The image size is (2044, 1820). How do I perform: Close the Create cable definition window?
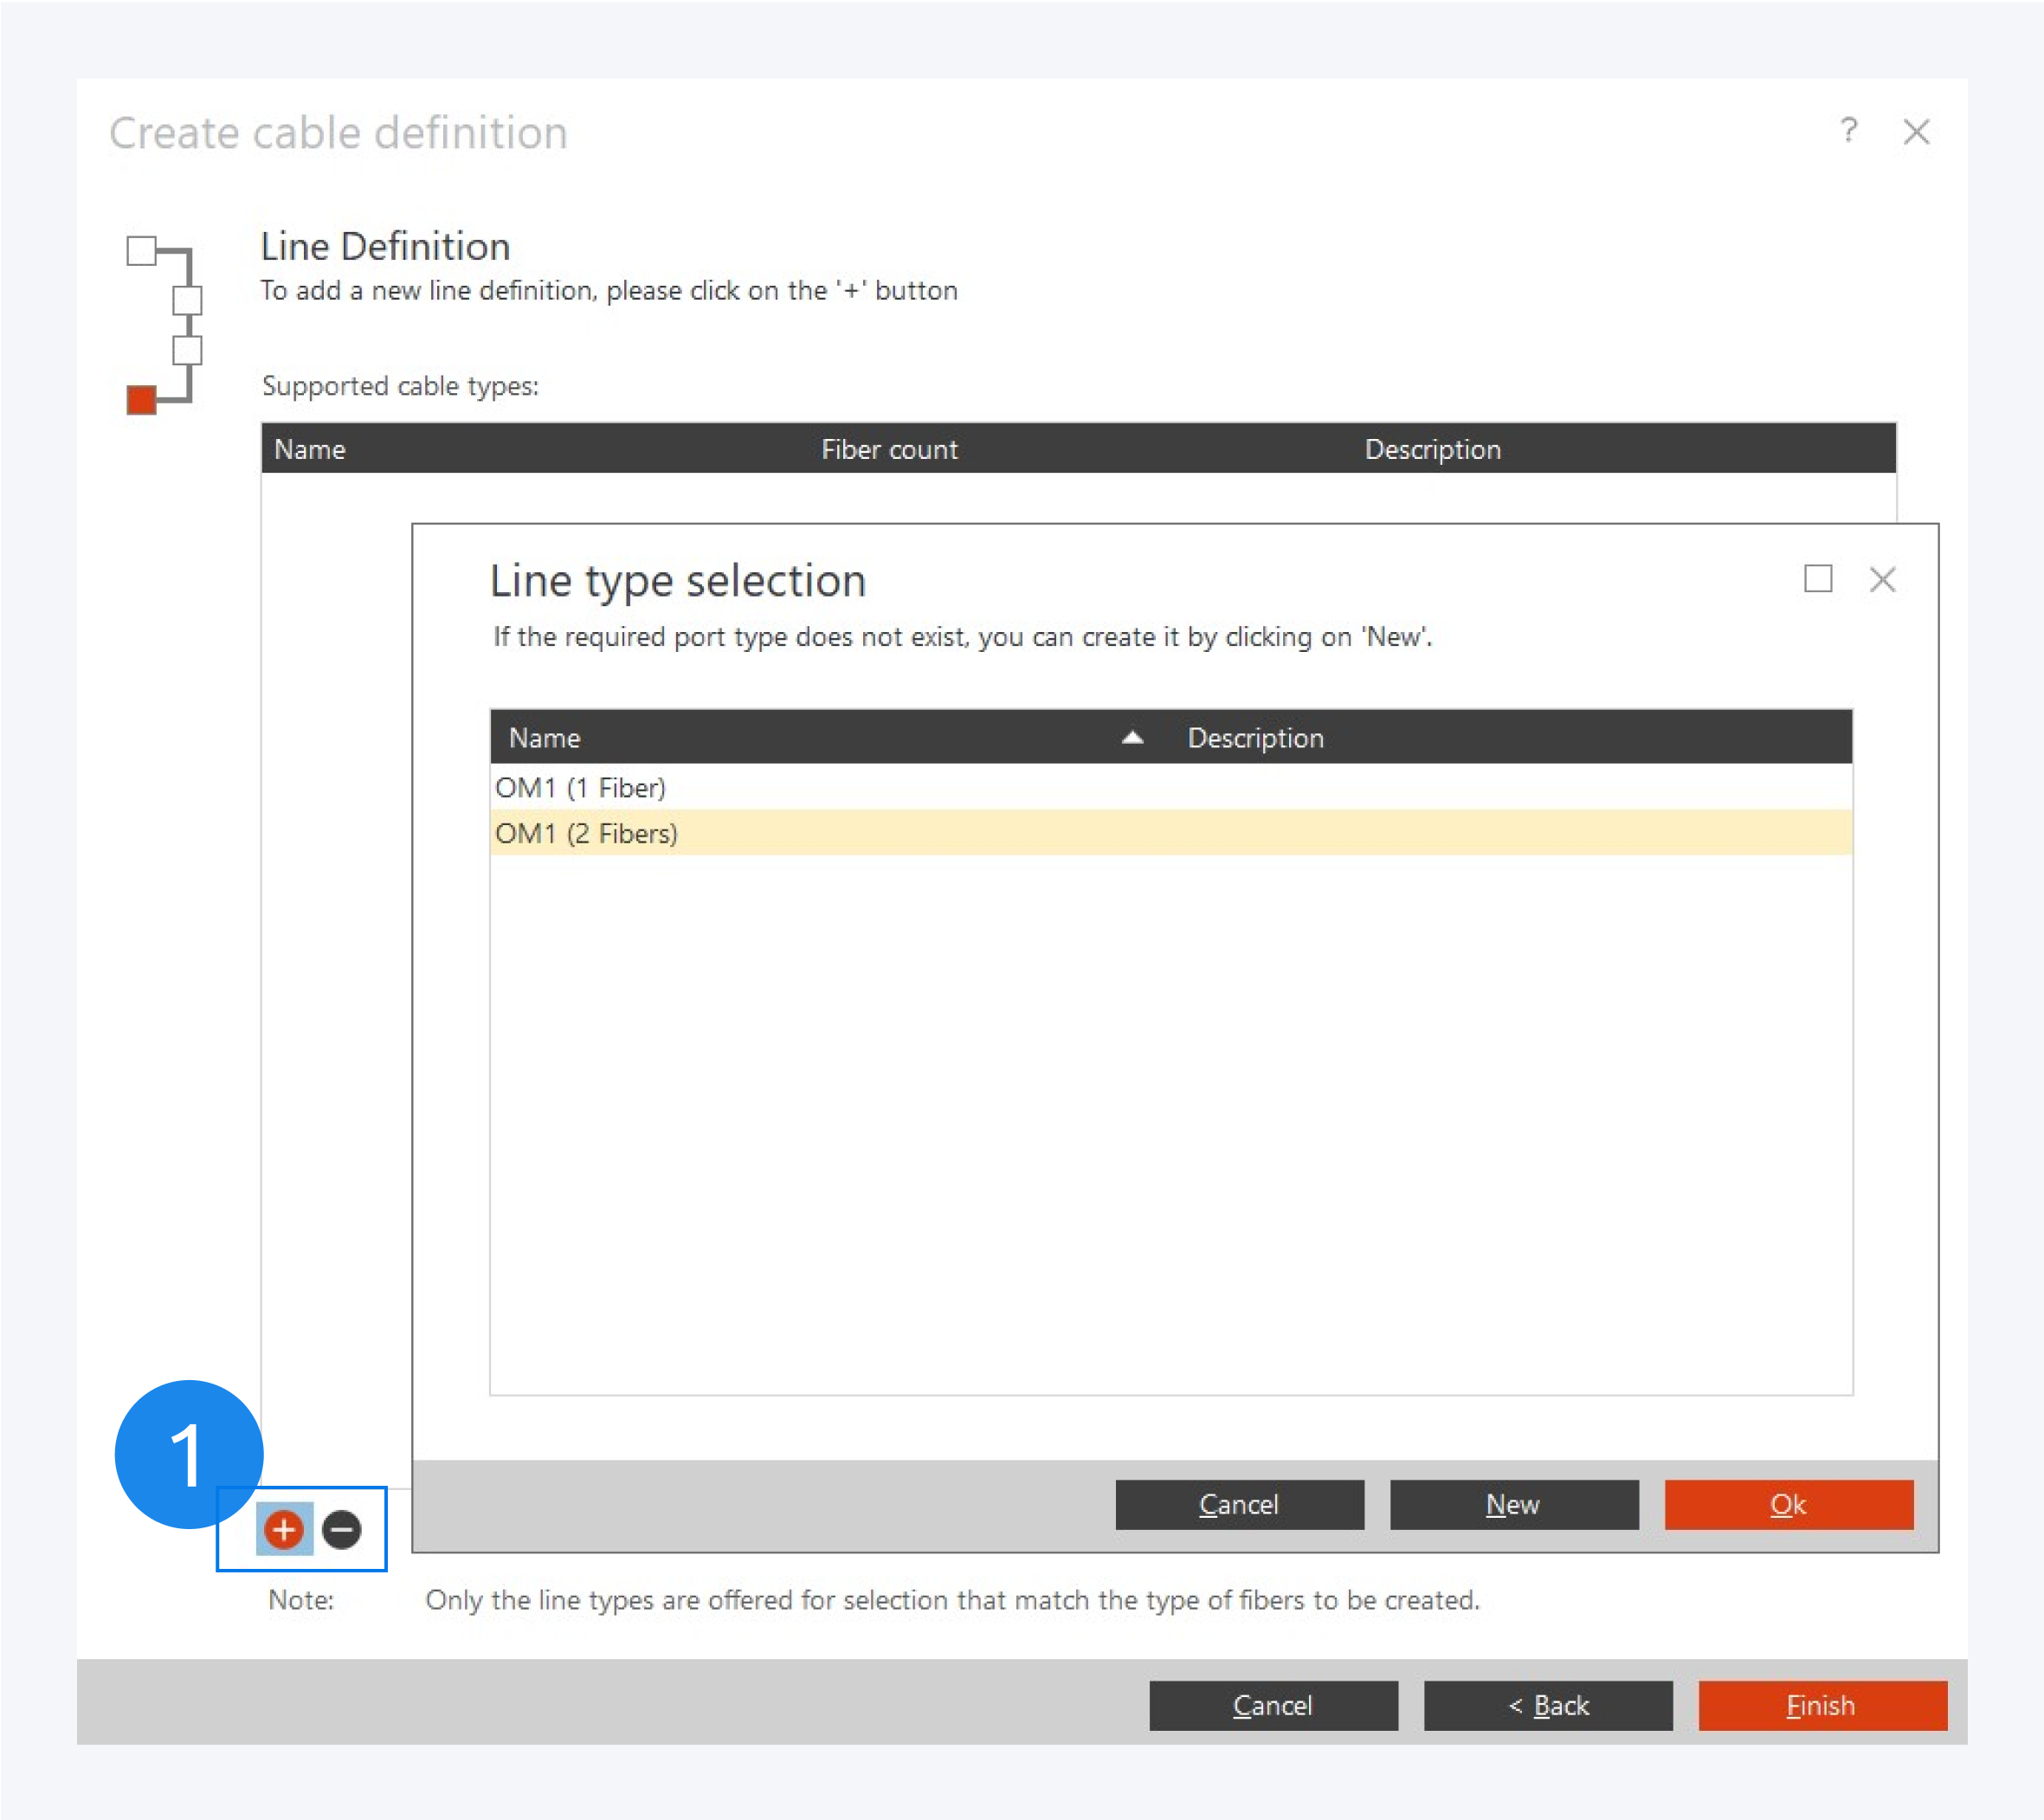click(x=1916, y=132)
